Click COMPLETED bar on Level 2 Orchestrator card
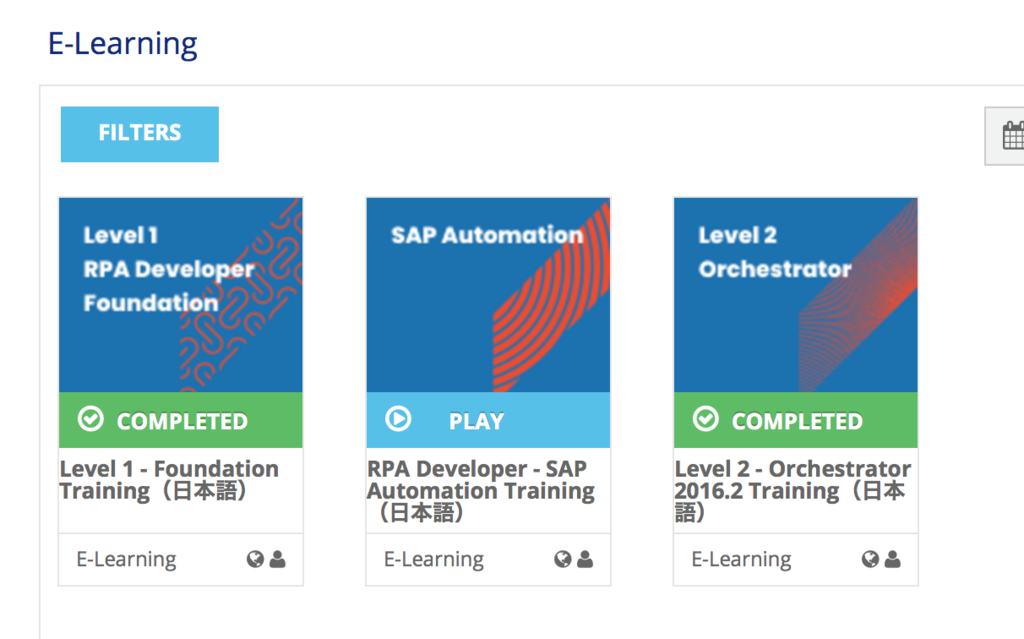Viewport: 1024px width, 639px height. pyautogui.click(x=796, y=420)
